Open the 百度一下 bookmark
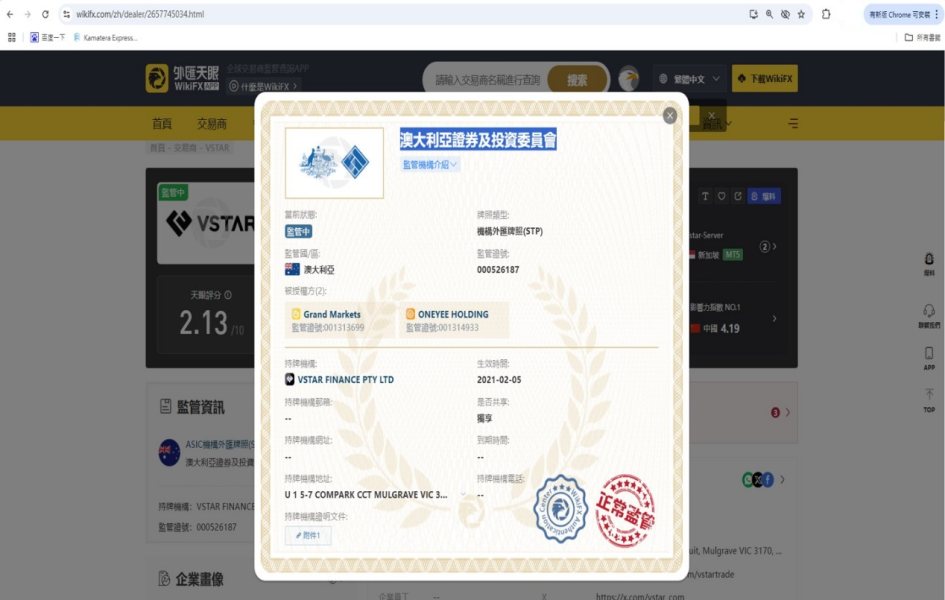Image resolution: width=945 pixels, height=600 pixels. pos(47,37)
